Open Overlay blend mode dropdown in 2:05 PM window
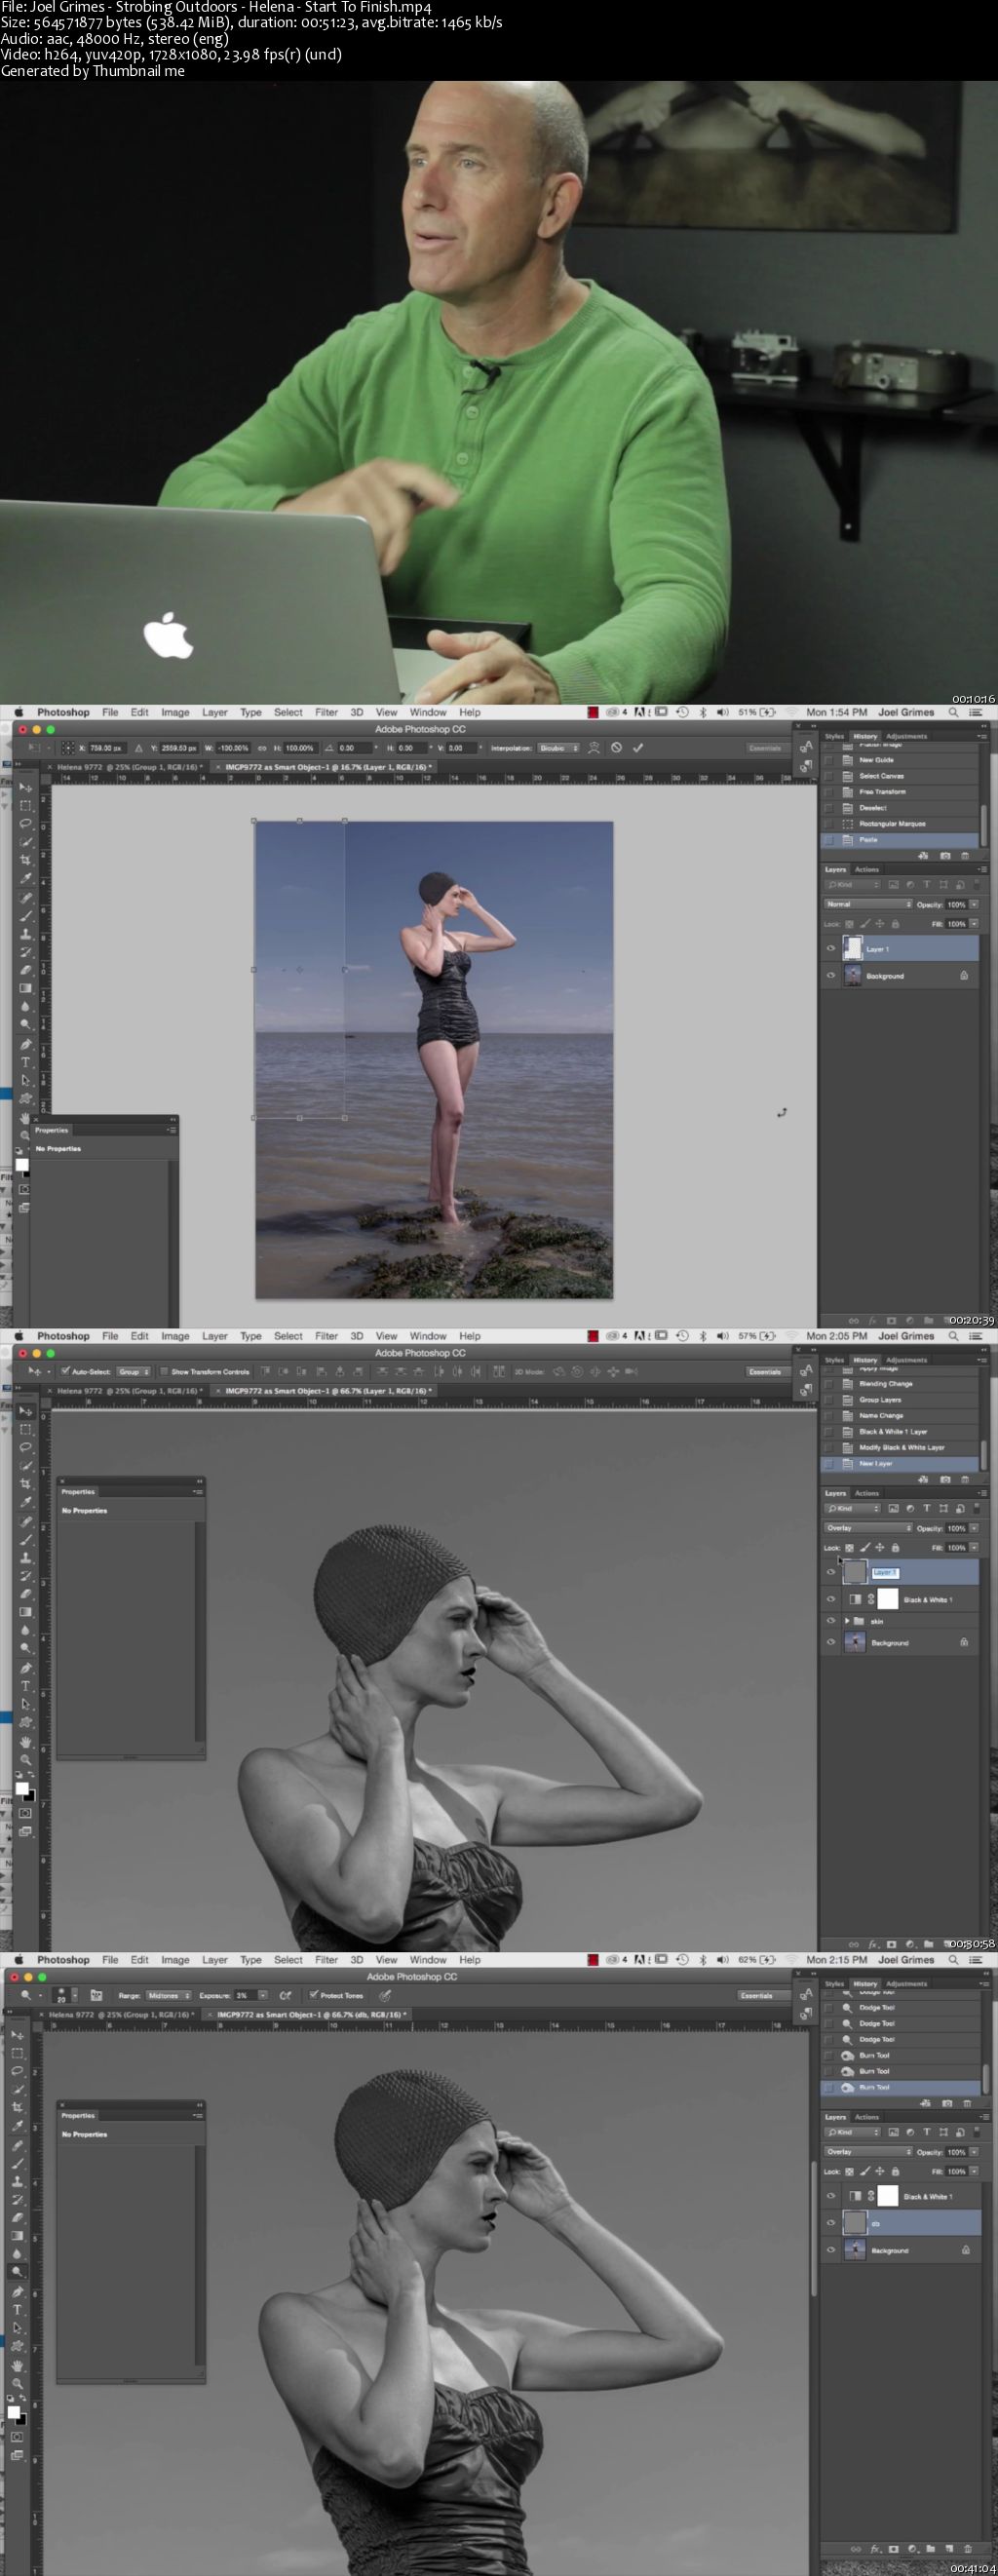This screenshot has width=998, height=2576. coord(868,1528)
